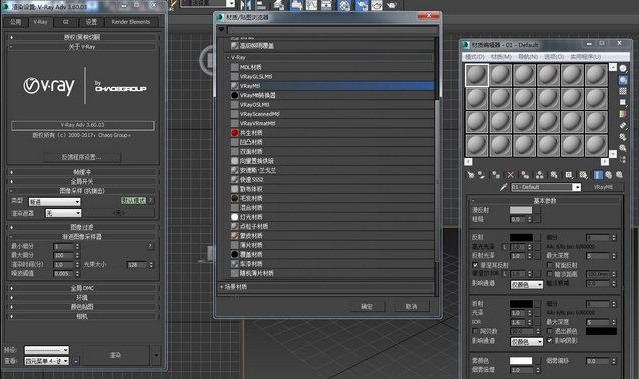Viewport: 639px width, 379px height.
Task: Enable 退出颜色 checkbox
Action: [550, 331]
